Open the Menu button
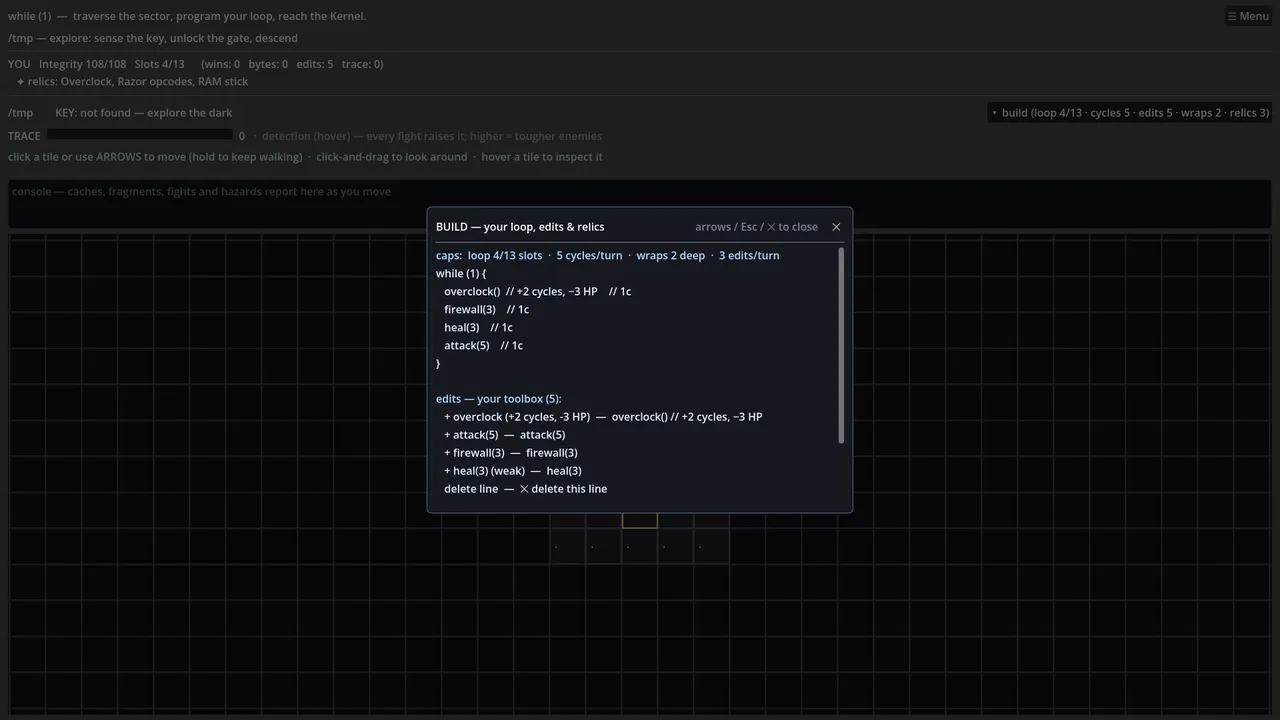Image resolution: width=1280 pixels, height=720 pixels. click(x=1248, y=16)
